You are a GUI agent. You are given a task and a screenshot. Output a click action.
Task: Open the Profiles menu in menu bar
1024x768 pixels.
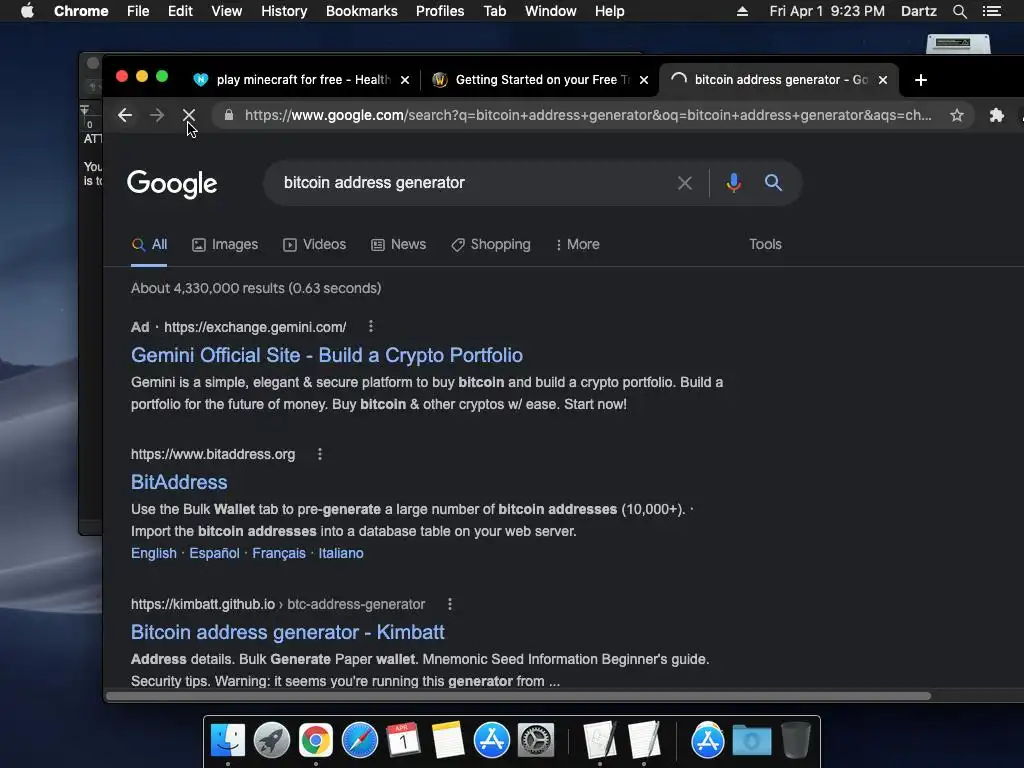(440, 11)
